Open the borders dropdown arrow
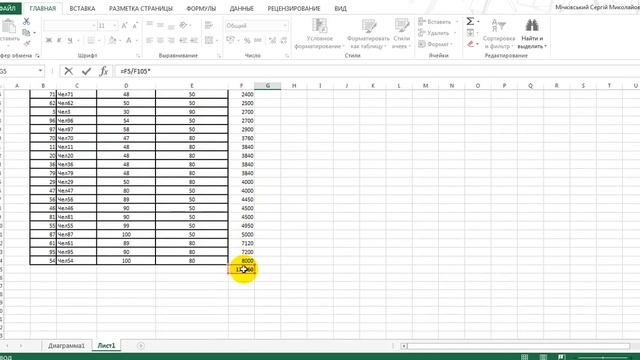The width and height of the screenshot is (640, 360). (x=98, y=40)
